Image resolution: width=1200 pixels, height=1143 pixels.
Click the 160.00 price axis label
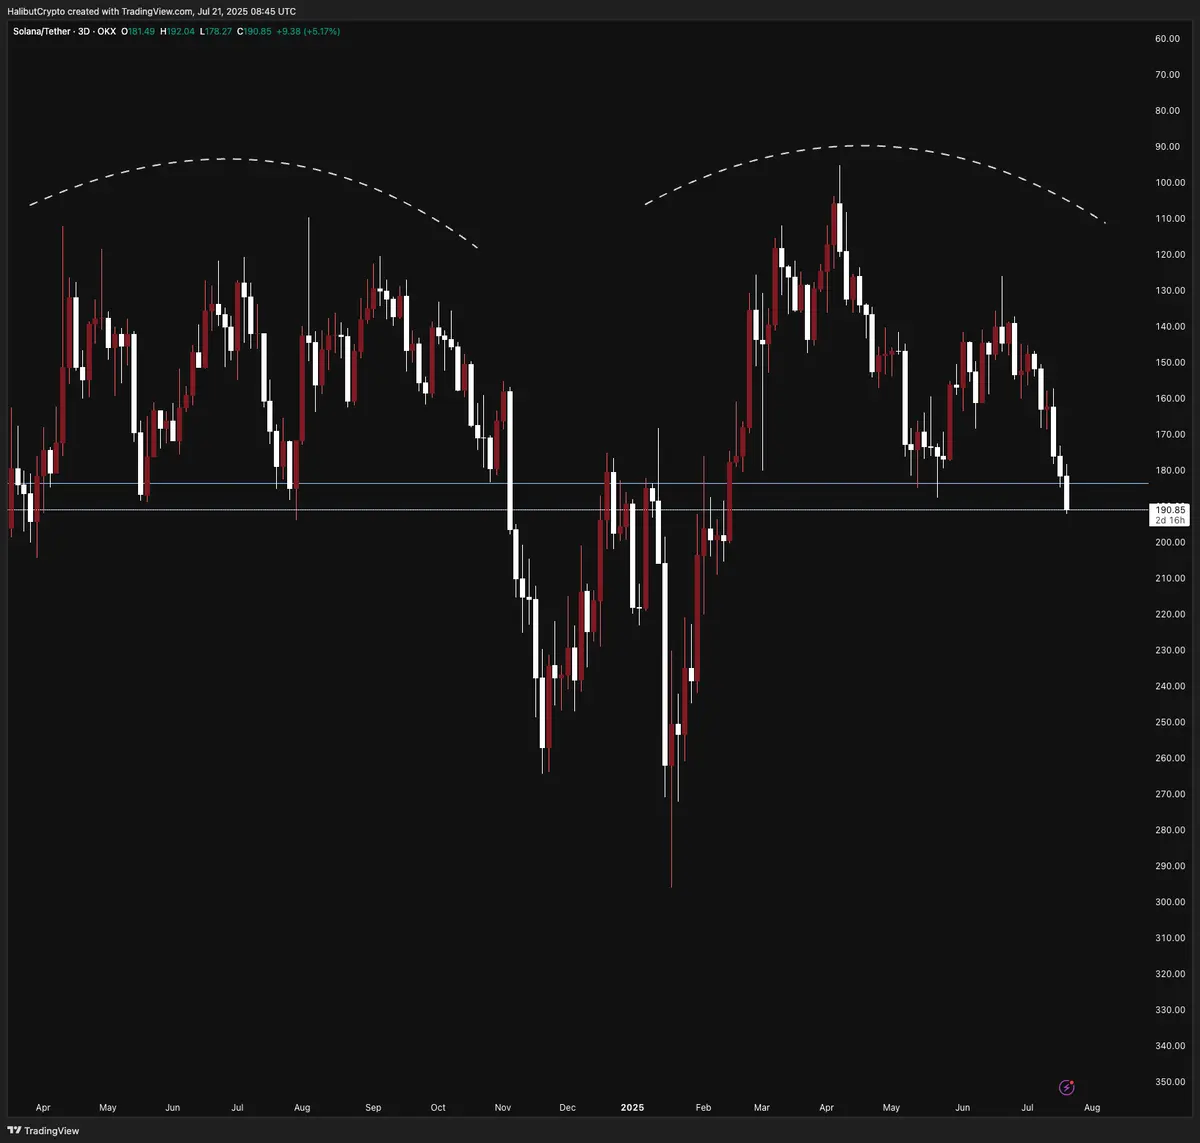tap(1169, 398)
